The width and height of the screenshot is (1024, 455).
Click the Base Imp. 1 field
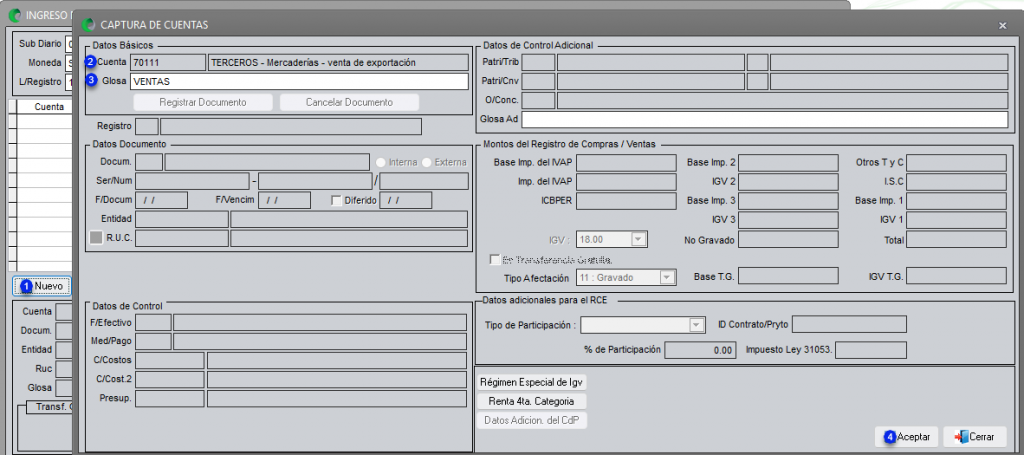point(956,201)
